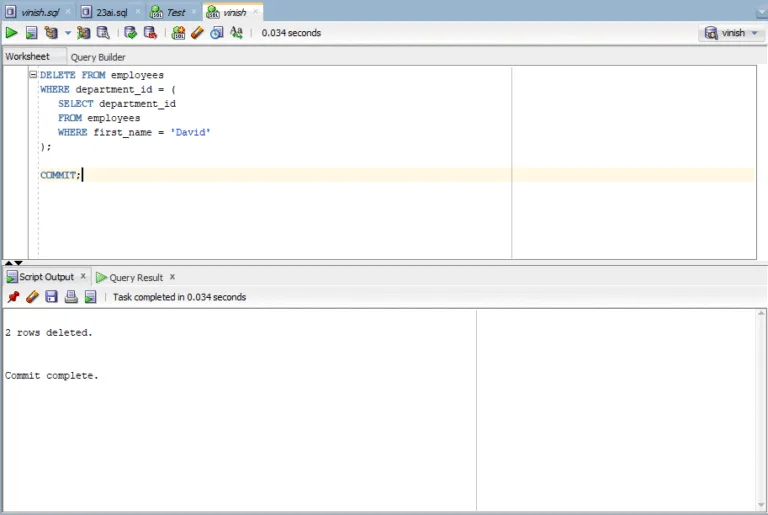Close the Test tab
The image size is (768, 515).
point(194,11)
